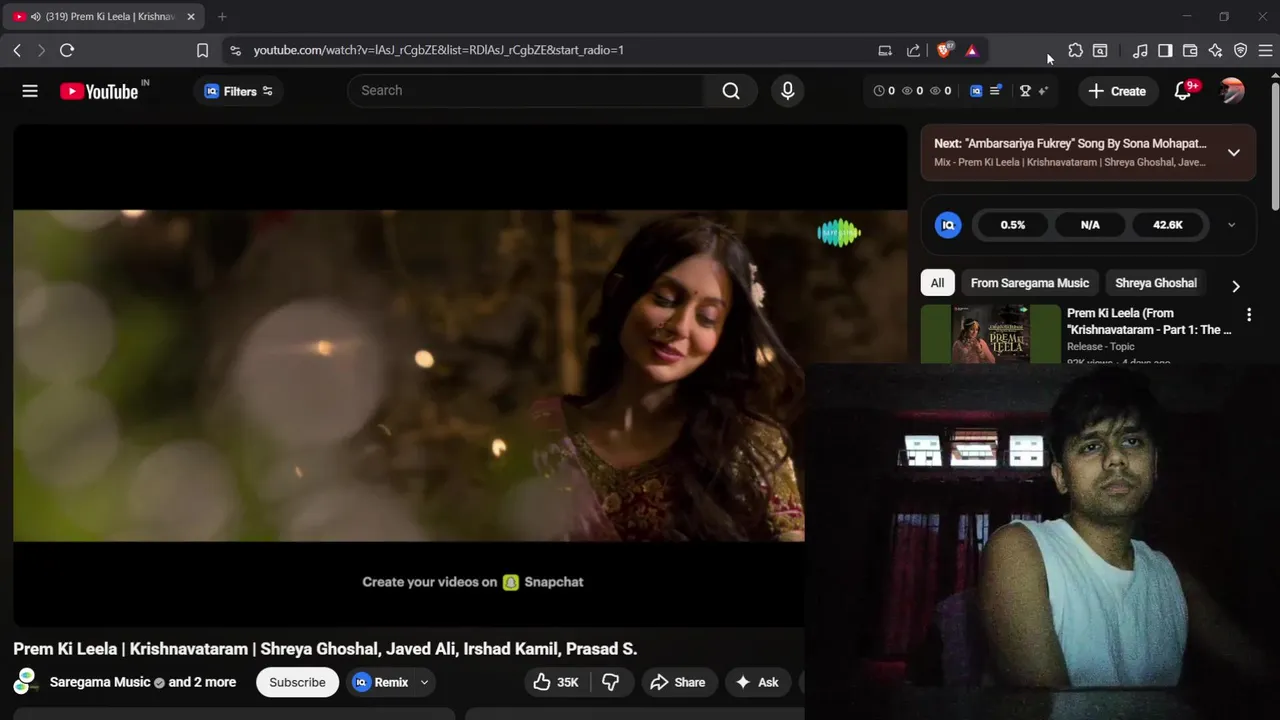This screenshot has width=1280, height=720.
Task: Toggle the browser sidebar panel
Action: tap(1165, 50)
